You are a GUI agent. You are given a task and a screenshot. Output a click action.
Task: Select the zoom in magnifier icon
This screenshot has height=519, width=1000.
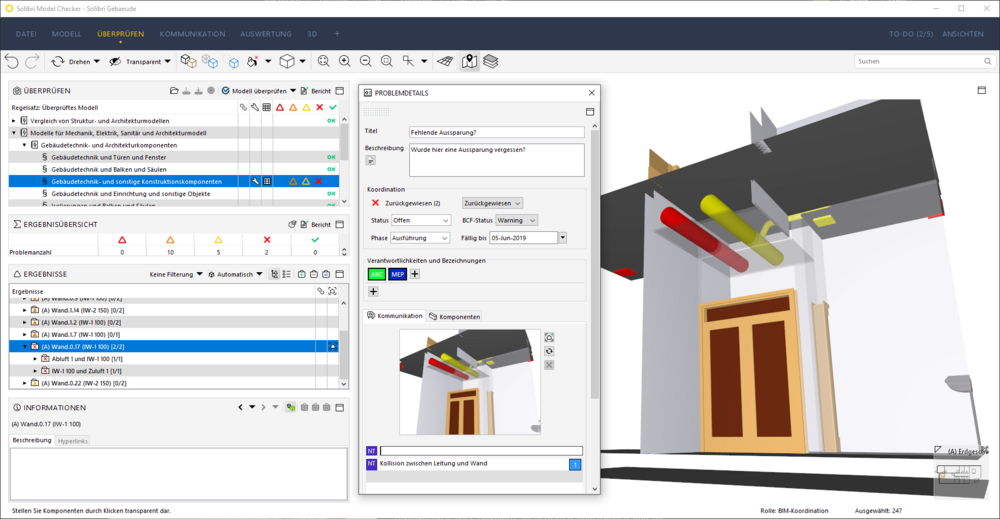344,61
